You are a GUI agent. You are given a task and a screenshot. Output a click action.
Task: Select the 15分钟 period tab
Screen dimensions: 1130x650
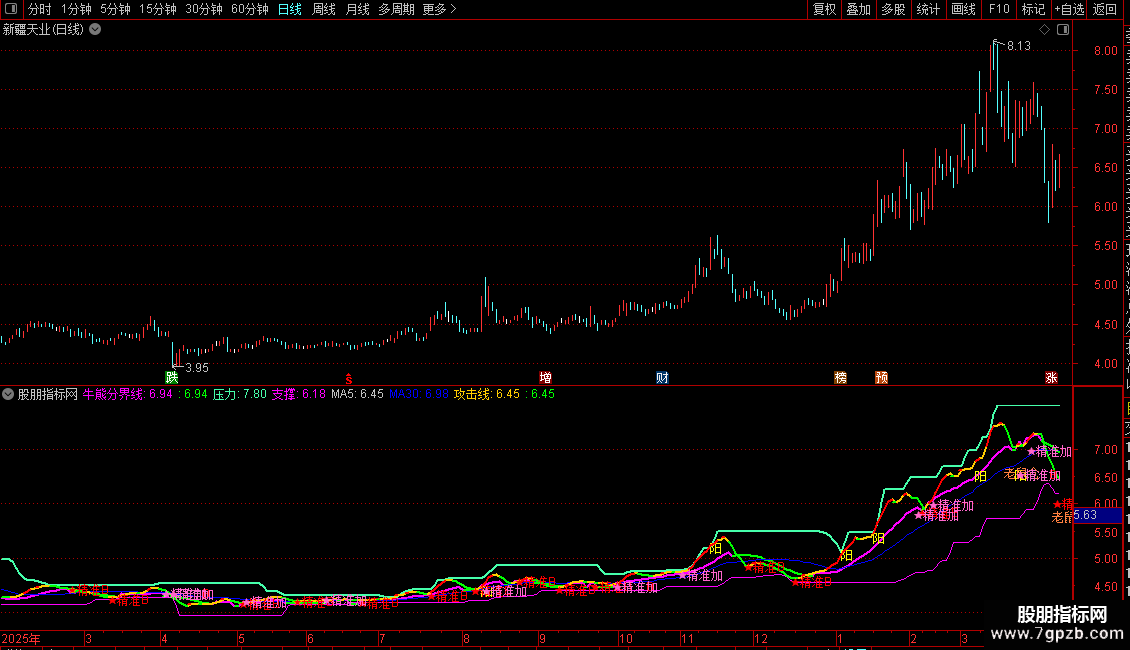coord(158,9)
